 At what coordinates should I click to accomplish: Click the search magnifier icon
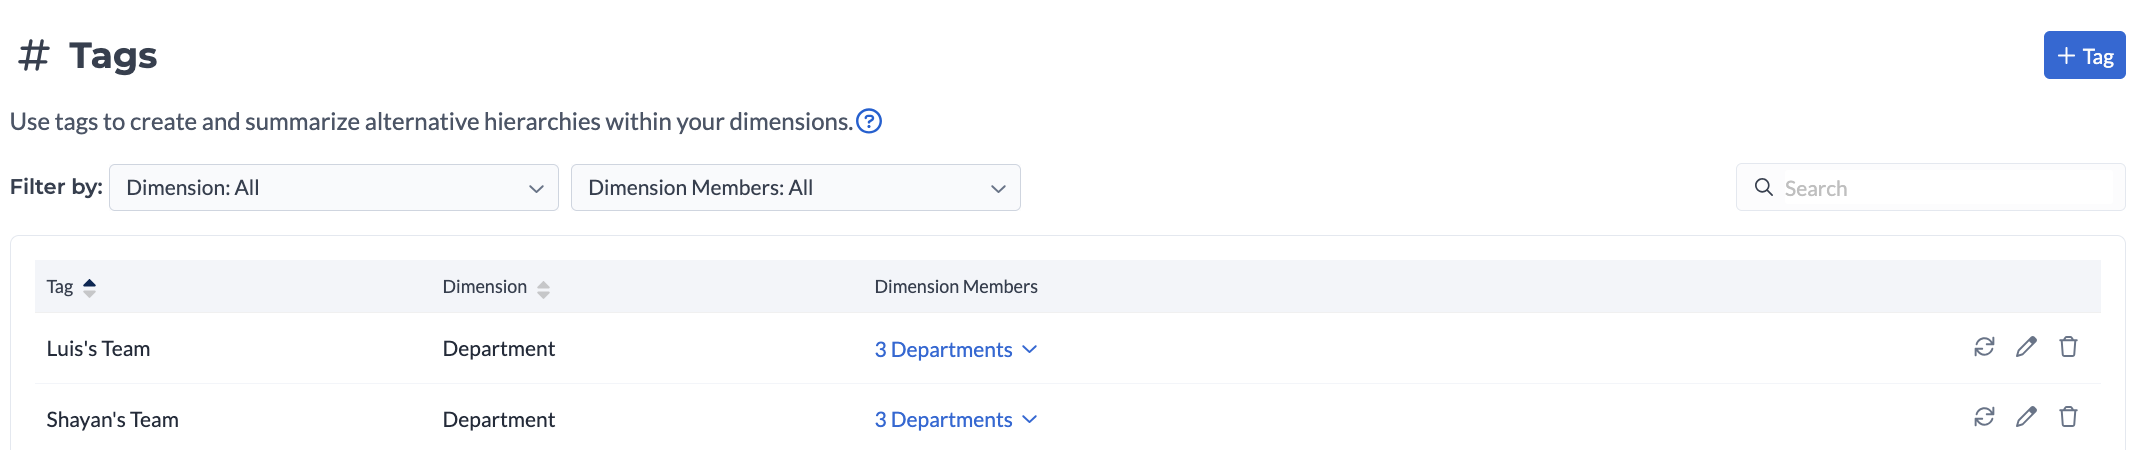coord(1764,188)
